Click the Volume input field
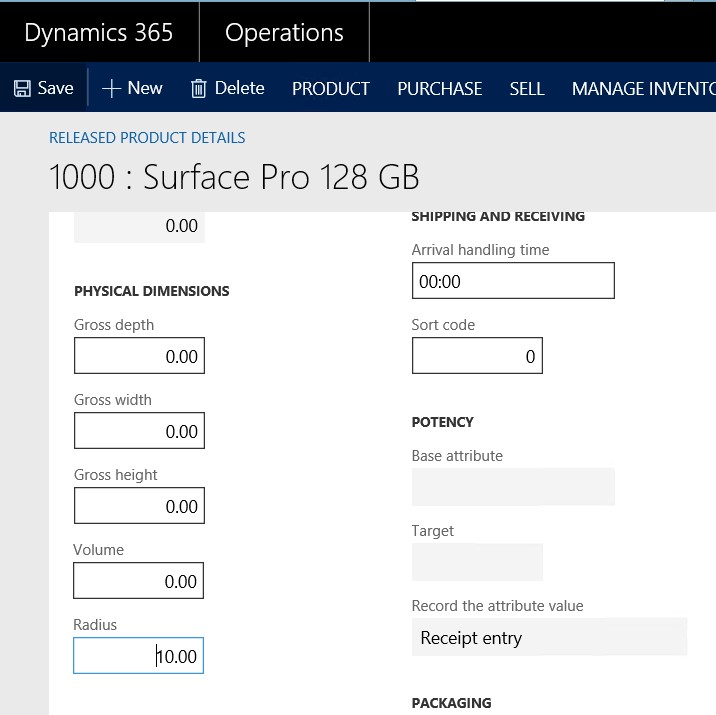Image resolution: width=716 pixels, height=715 pixels. pyautogui.click(x=139, y=582)
